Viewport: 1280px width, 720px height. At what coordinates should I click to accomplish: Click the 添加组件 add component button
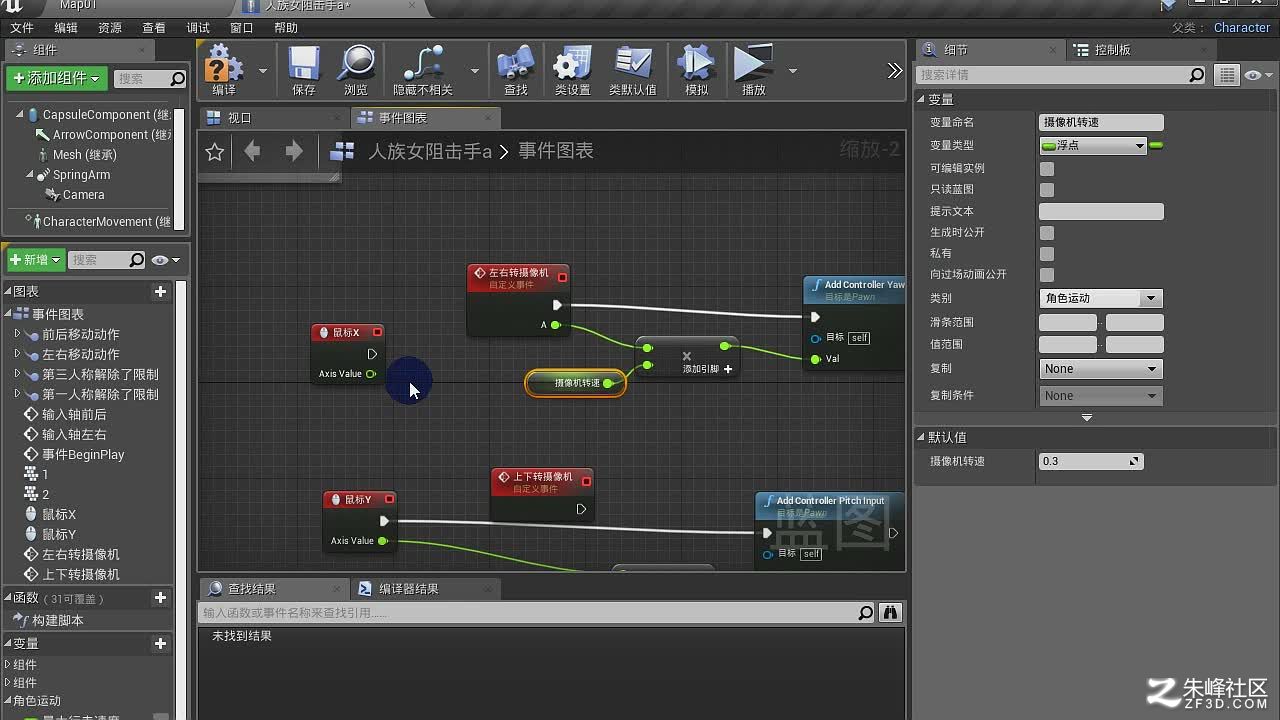pyautogui.click(x=56, y=78)
